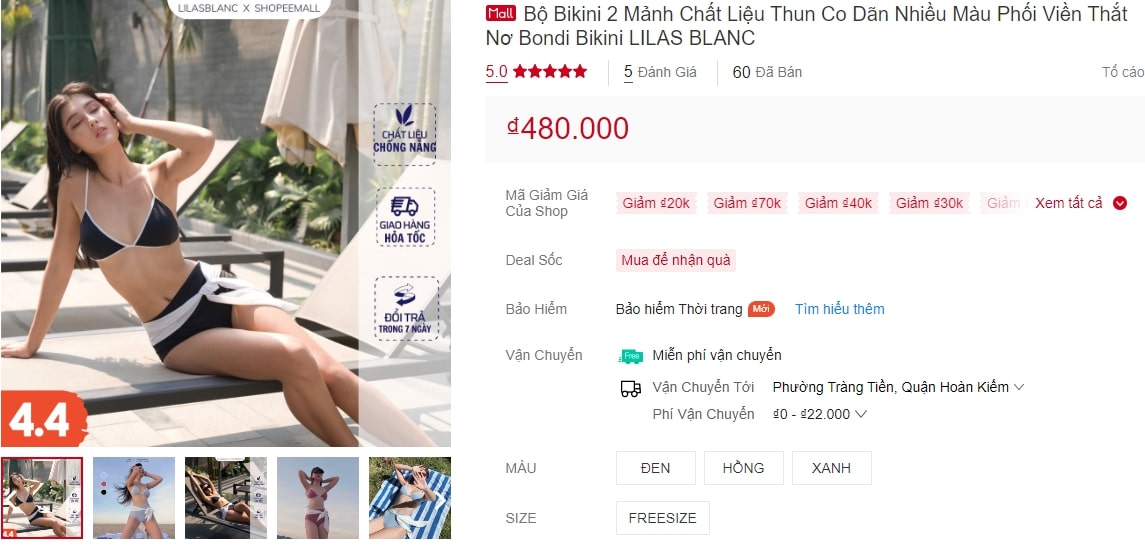Click the Mua để nhận quà deal tag
The width and height of the screenshot is (1145, 554).
[675, 260]
